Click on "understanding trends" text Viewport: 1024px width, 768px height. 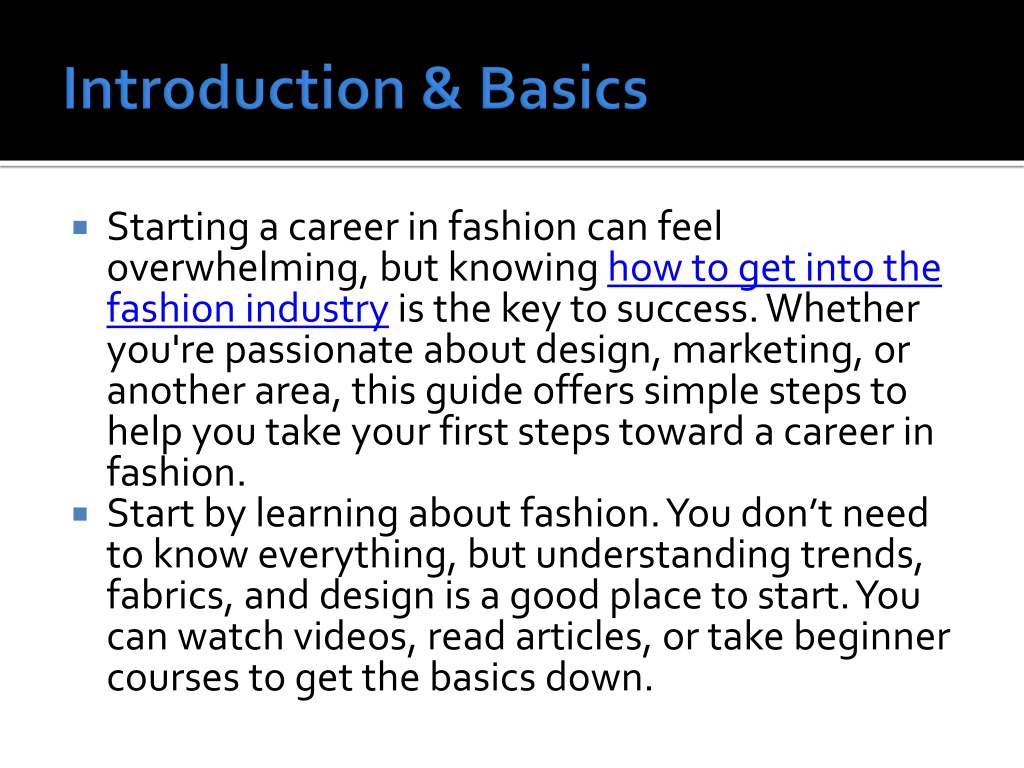click(x=726, y=555)
